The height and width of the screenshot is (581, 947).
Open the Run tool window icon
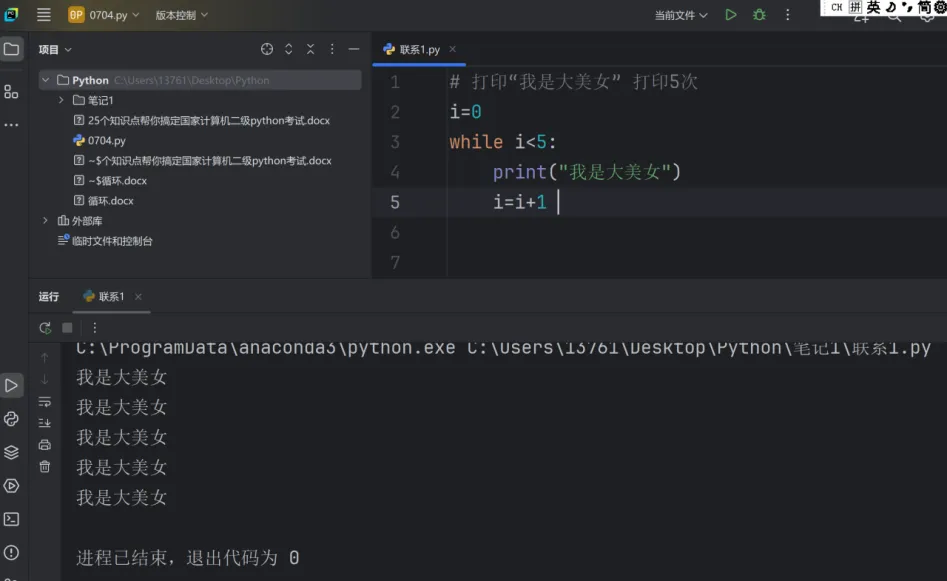tap(11, 385)
